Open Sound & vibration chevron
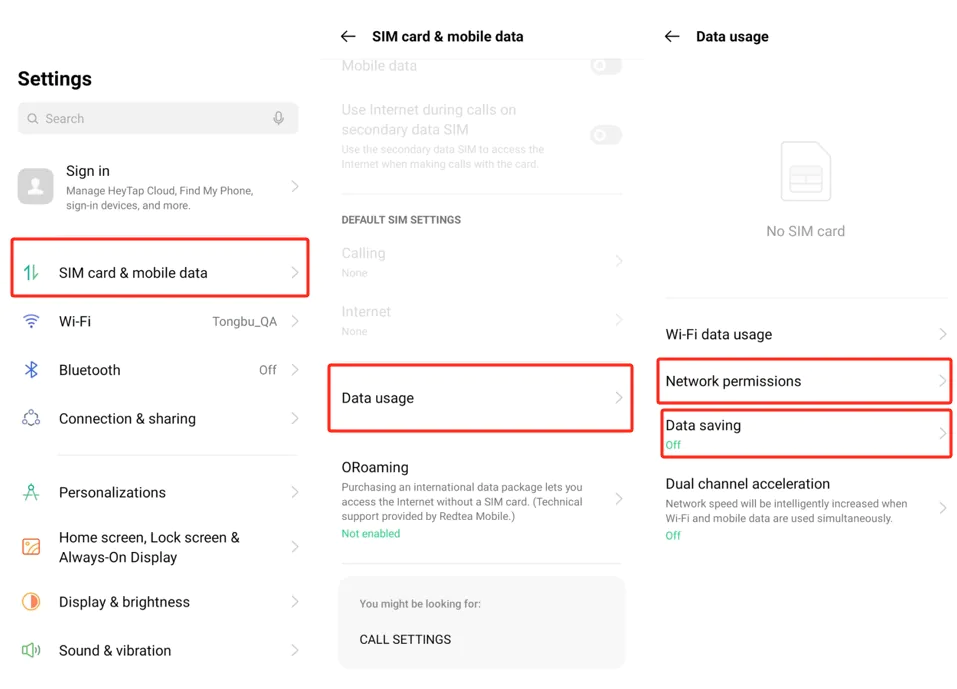 [295, 650]
